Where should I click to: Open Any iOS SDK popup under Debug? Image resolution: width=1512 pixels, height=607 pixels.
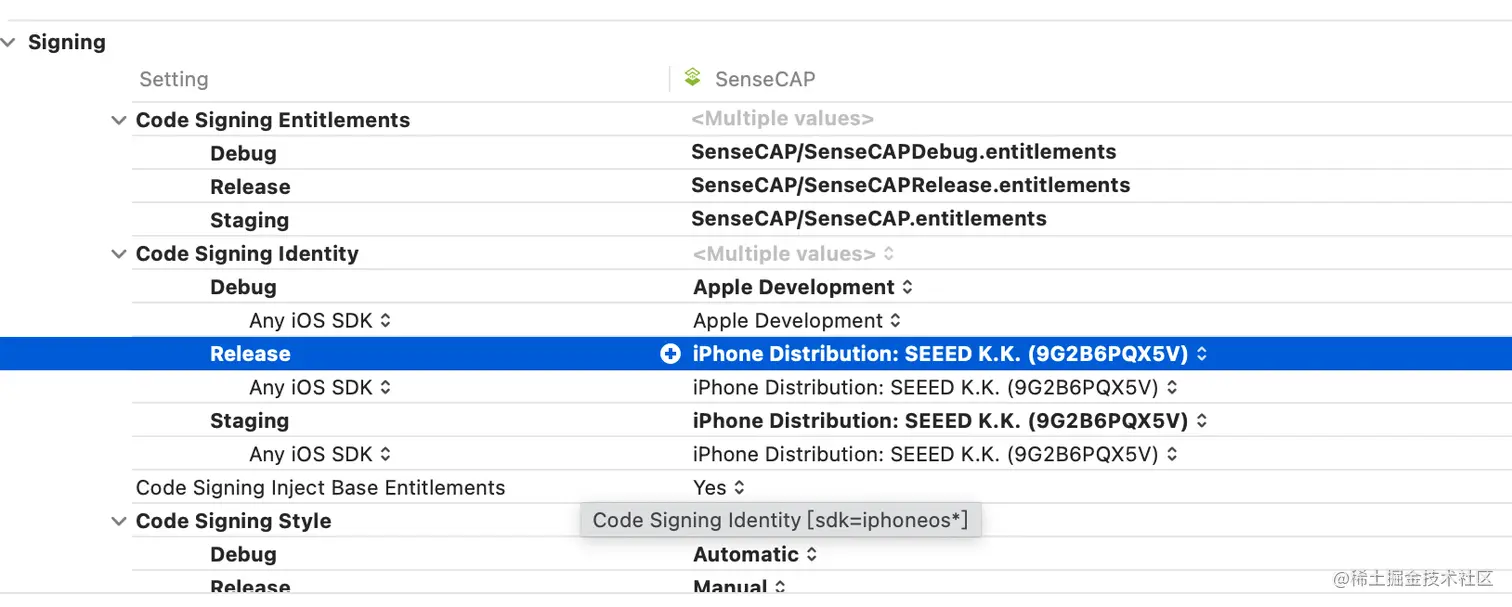(319, 321)
